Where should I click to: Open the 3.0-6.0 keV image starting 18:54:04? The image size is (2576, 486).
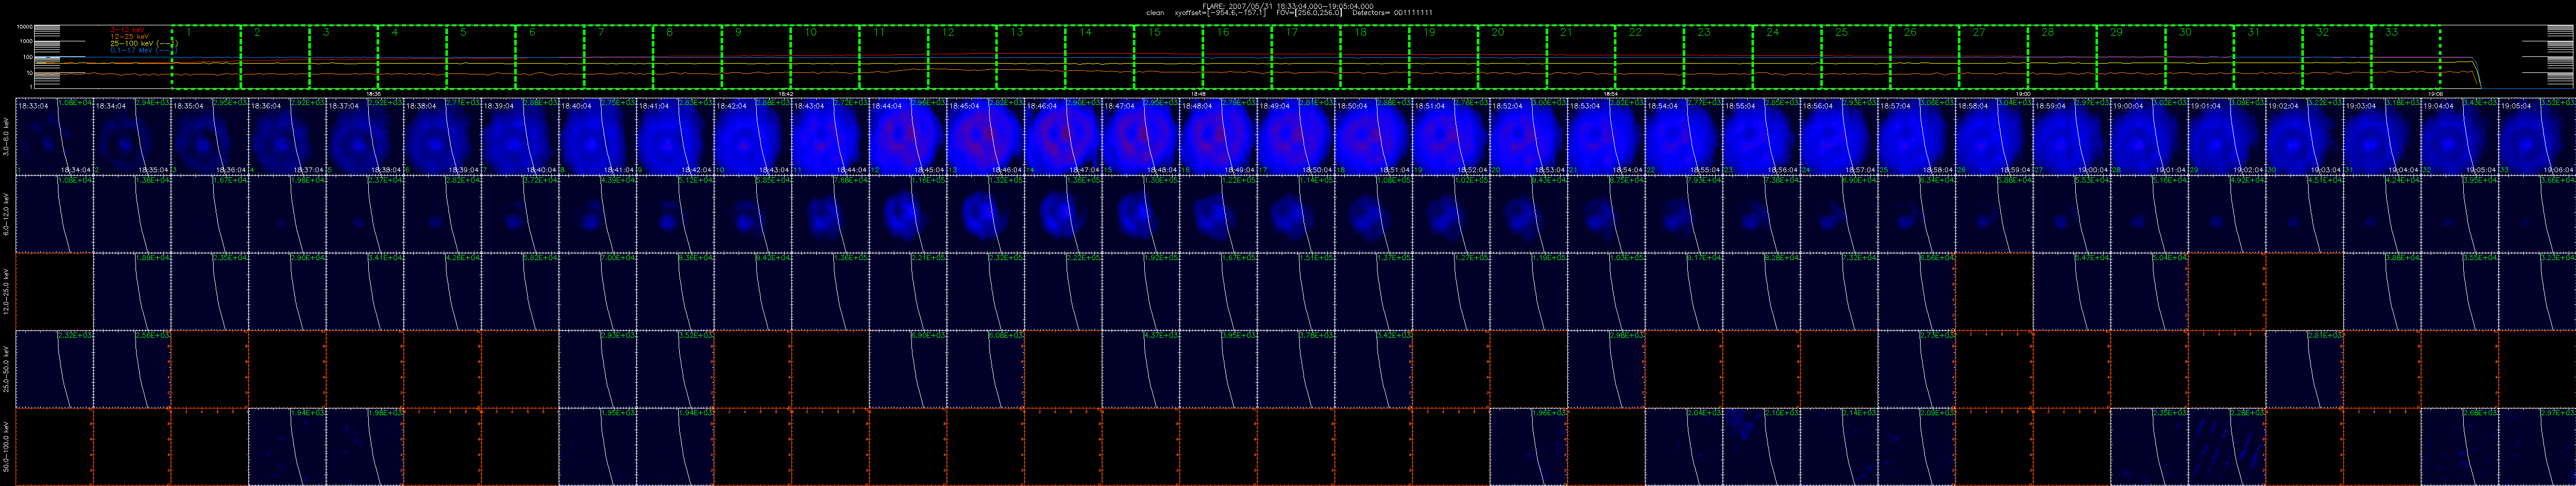(x=1684, y=136)
